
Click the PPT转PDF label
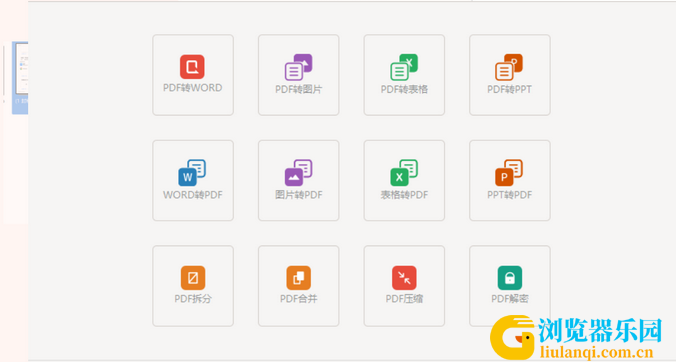click(510, 195)
